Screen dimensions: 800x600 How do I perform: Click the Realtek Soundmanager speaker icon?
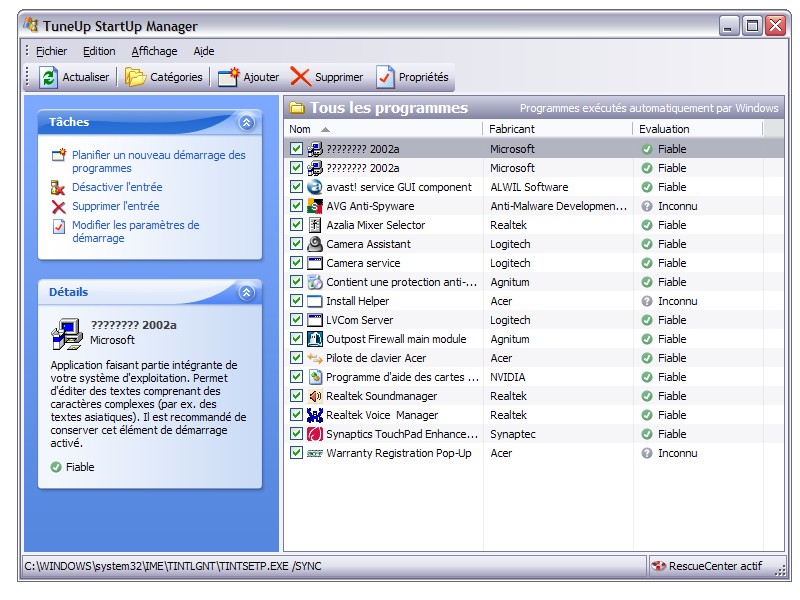click(x=315, y=396)
